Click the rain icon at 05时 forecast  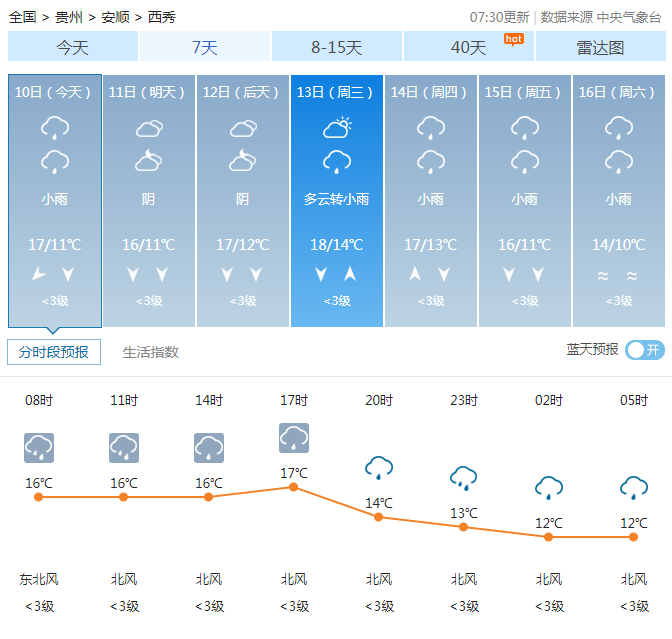click(x=633, y=487)
